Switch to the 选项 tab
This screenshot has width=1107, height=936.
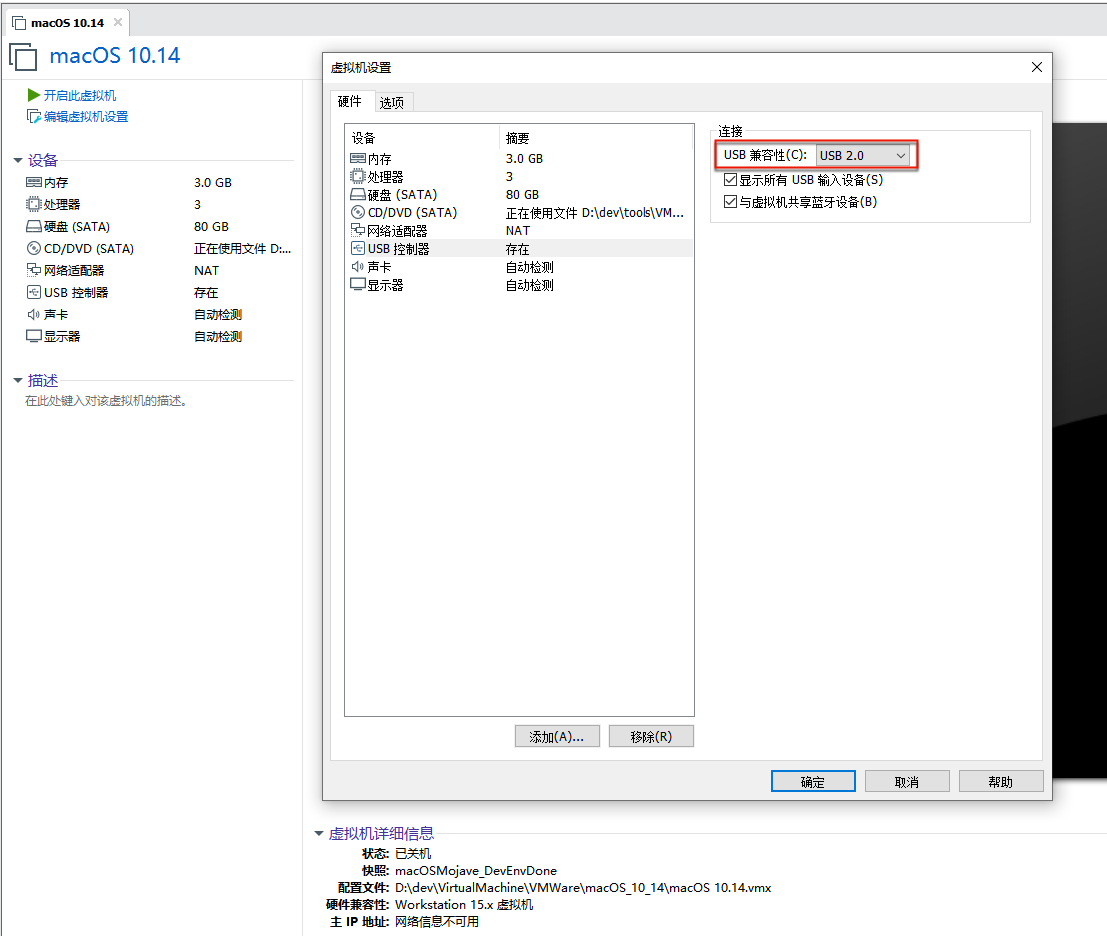(392, 103)
